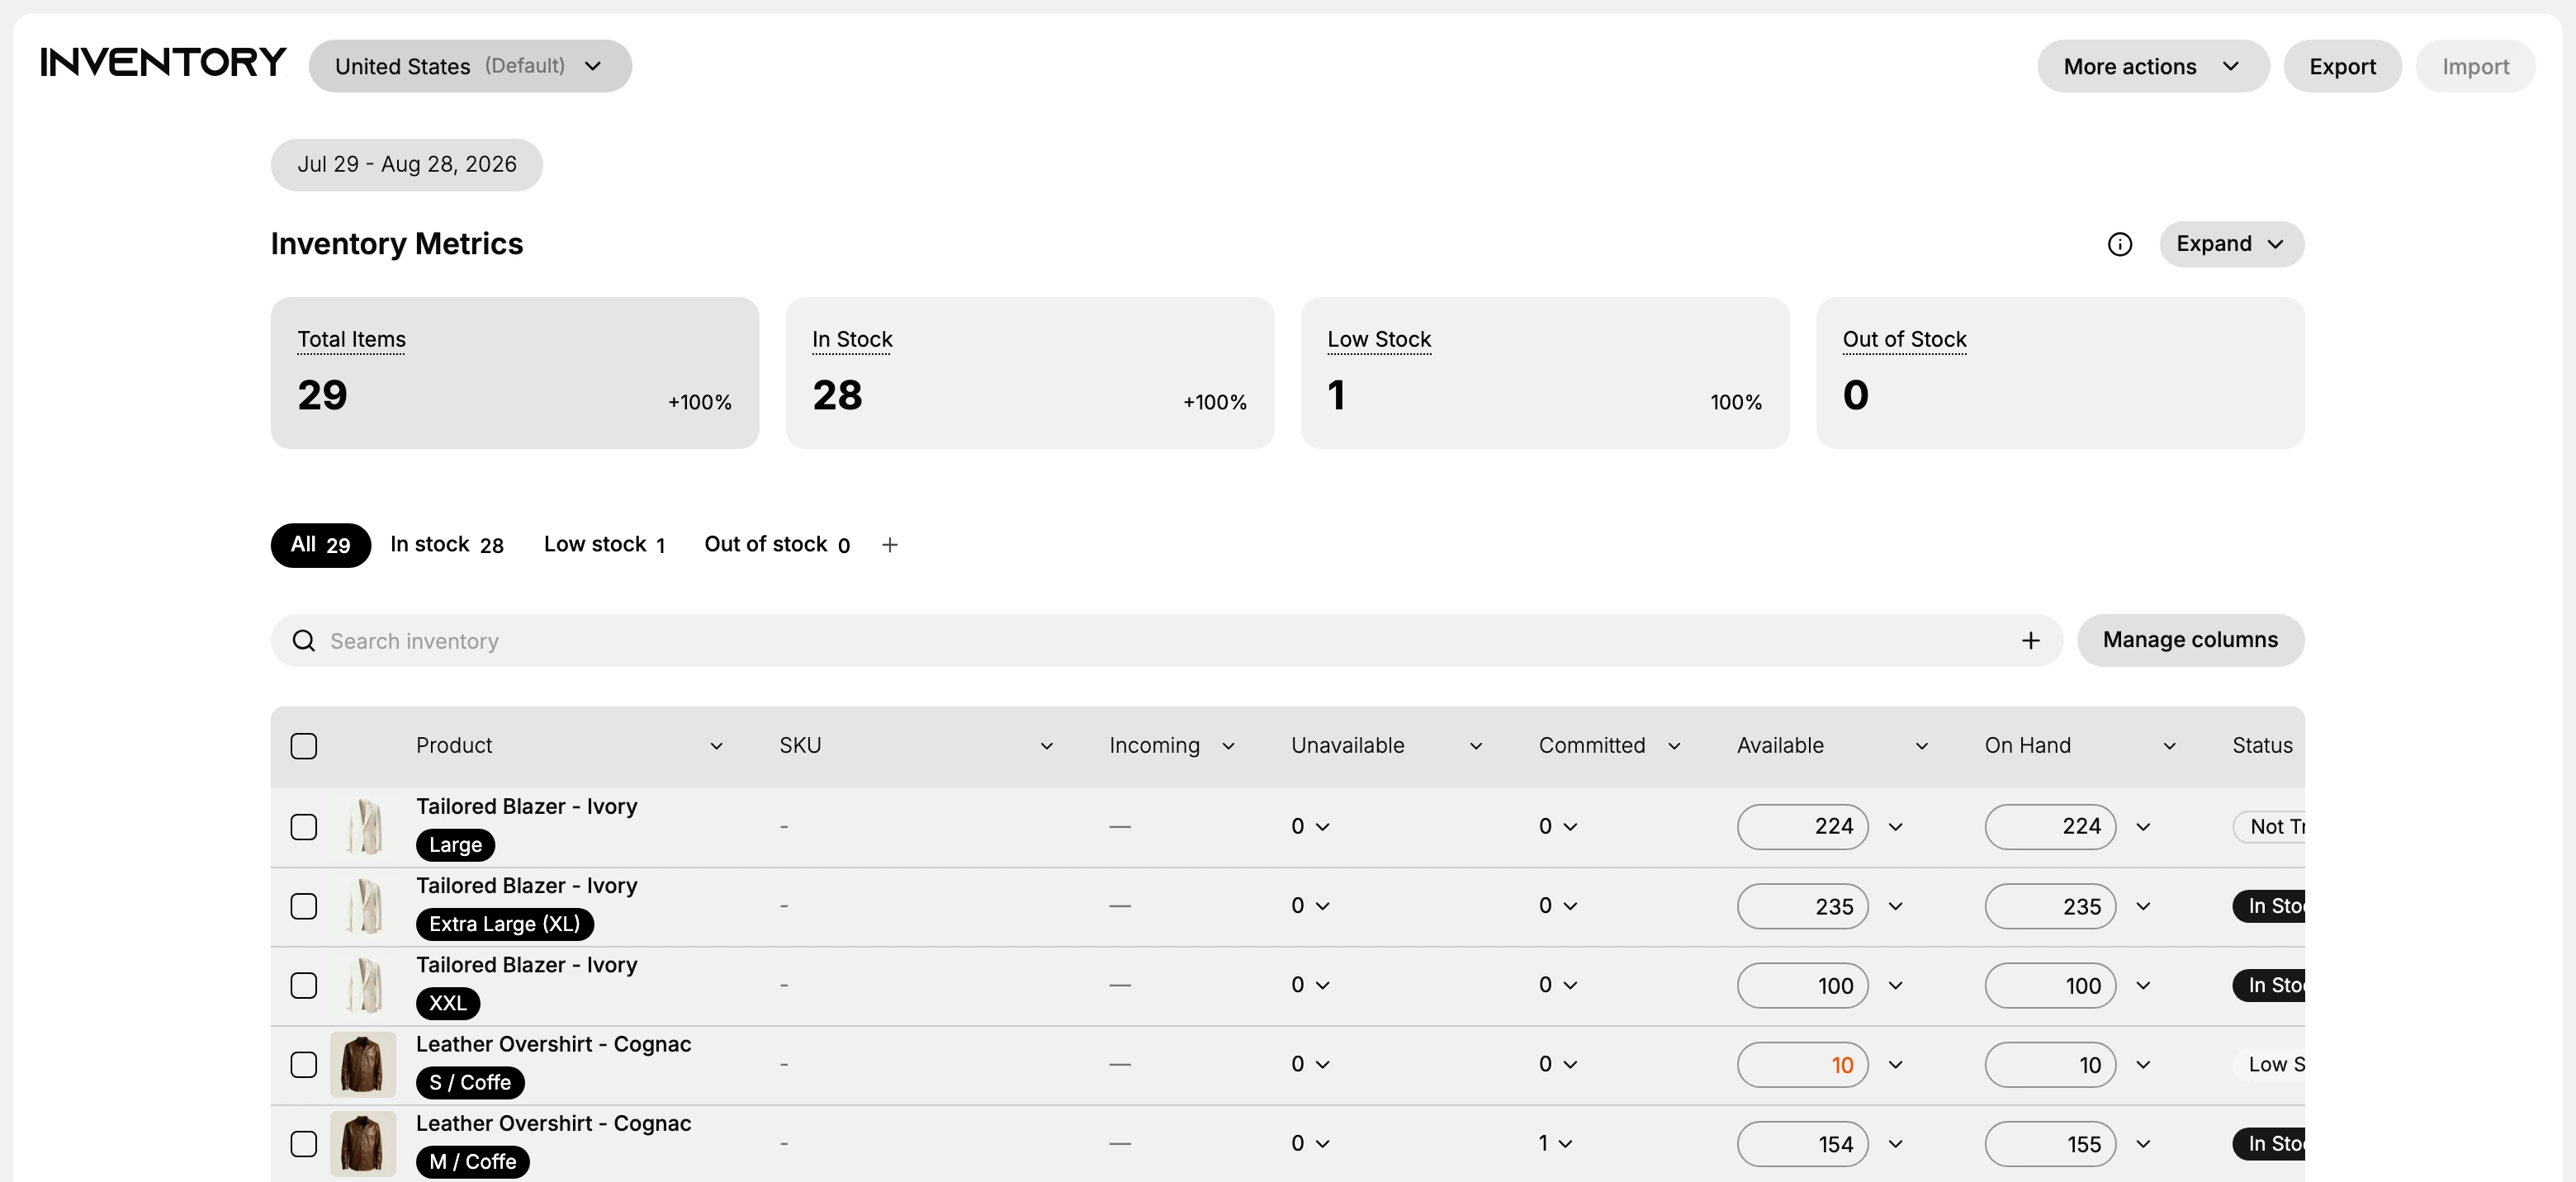Click the Import button
This screenshot has height=1182, width=2576.
click(x=2475, y=66)
